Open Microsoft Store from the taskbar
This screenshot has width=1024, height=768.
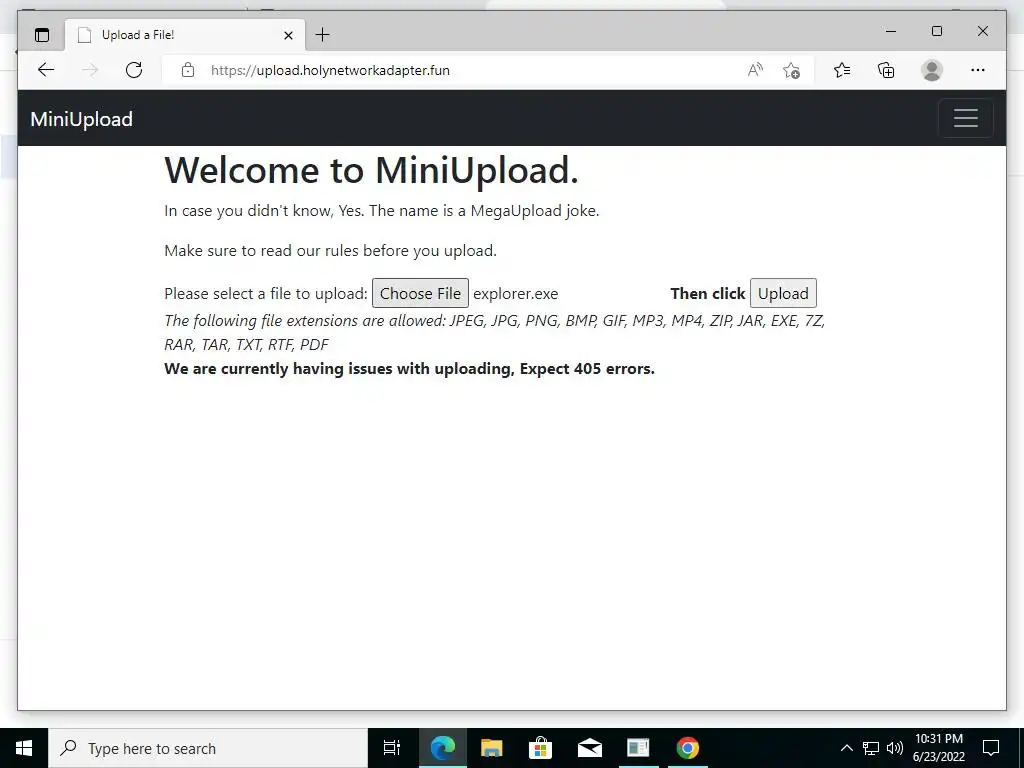point(541,748)
